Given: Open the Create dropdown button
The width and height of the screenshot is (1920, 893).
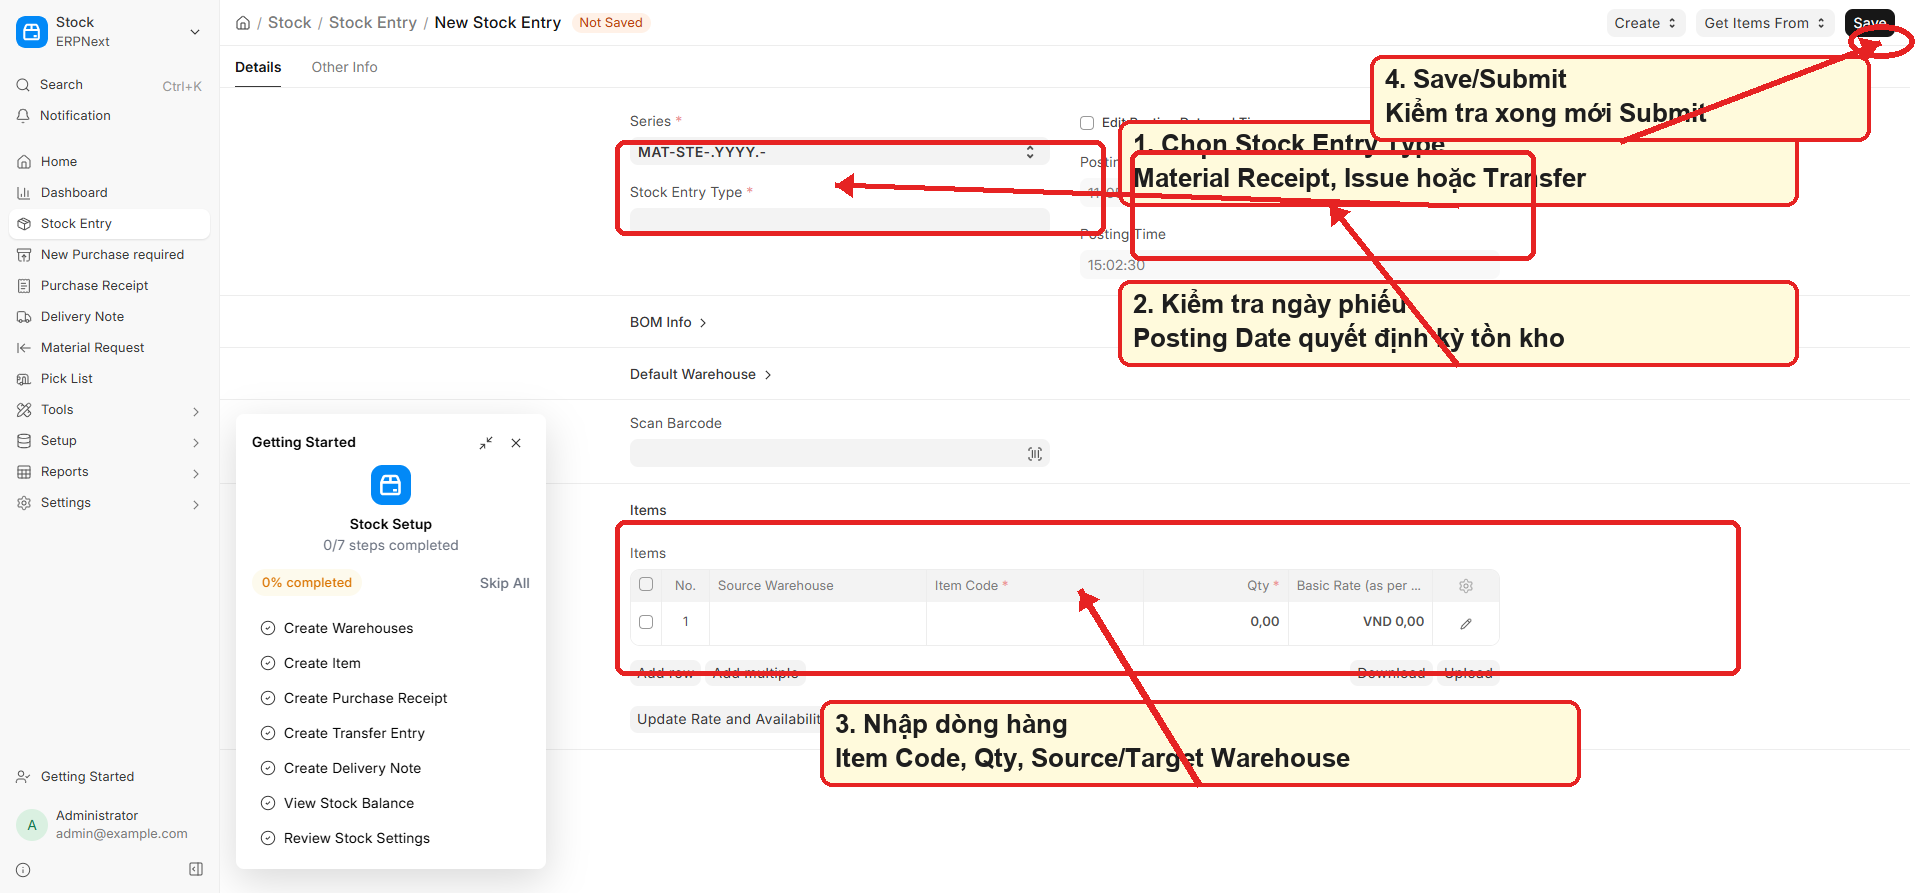Looking at the screenshot, I should click(1646, 23).
